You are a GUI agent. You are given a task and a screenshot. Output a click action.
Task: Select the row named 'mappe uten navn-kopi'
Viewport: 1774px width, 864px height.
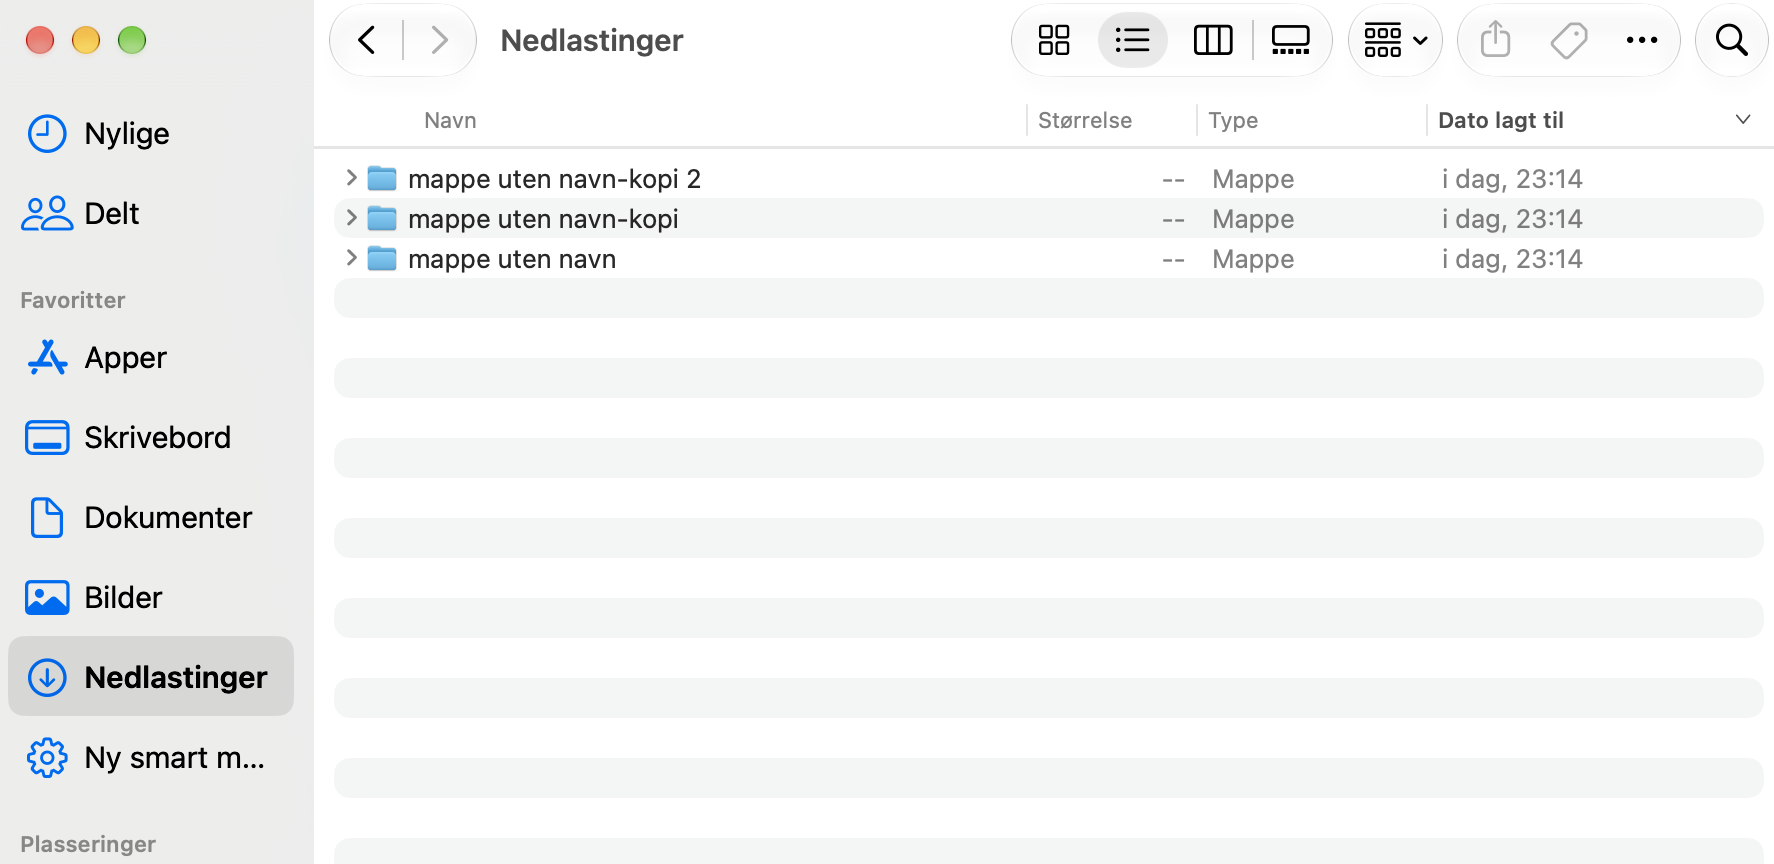(1048, 218)
